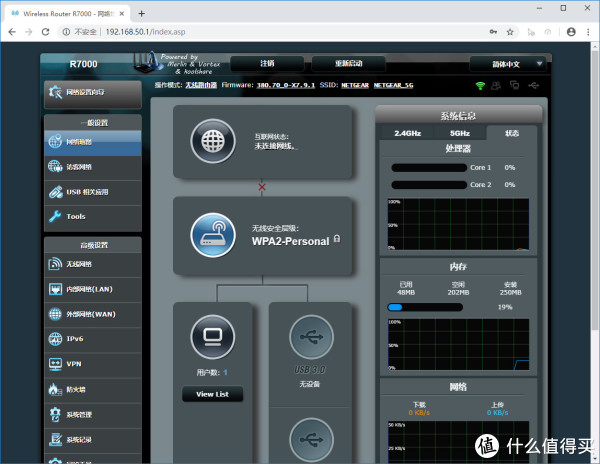
Task: Open the firewall menu item
Action: point(93,389)
